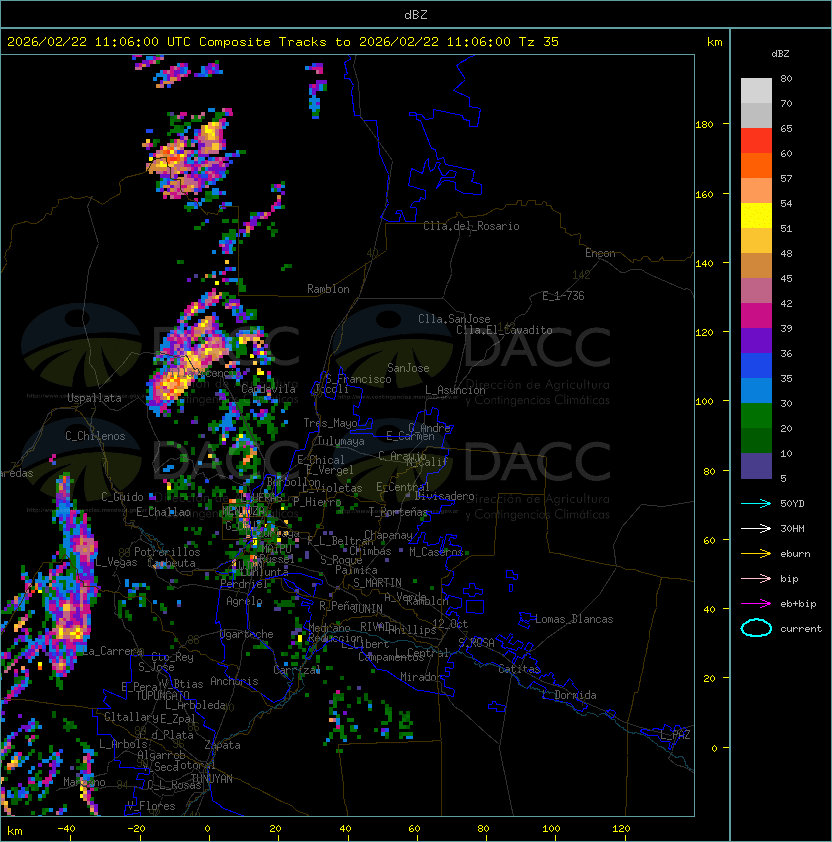Click the 'E_Challao' map label
832x842 pixels.
pyautogui.click(x=163, y=512)
